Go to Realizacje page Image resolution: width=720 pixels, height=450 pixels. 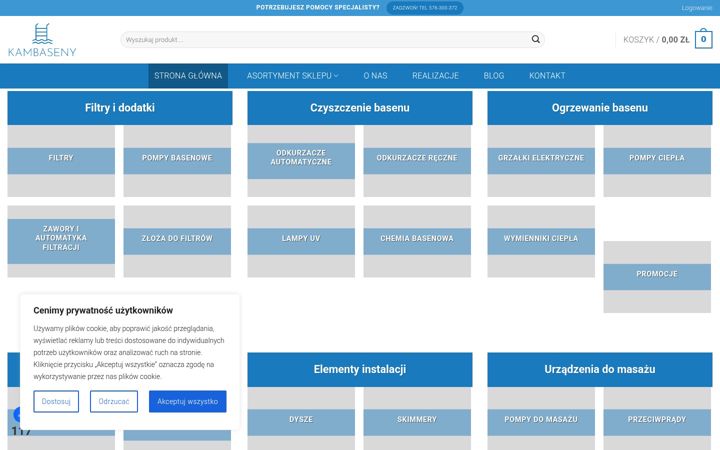(435, 76)
